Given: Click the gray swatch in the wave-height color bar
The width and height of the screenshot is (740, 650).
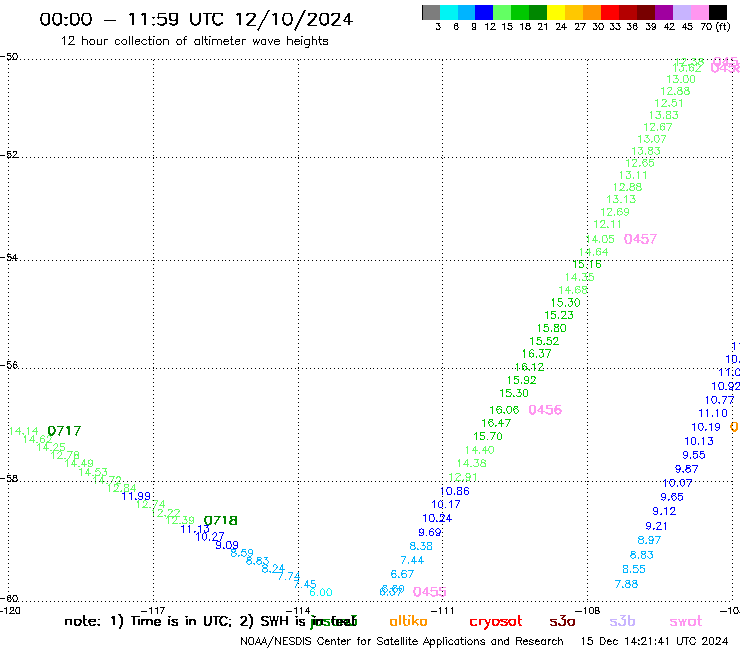Looking at the screenshot, I should click(x=431, y=12).
